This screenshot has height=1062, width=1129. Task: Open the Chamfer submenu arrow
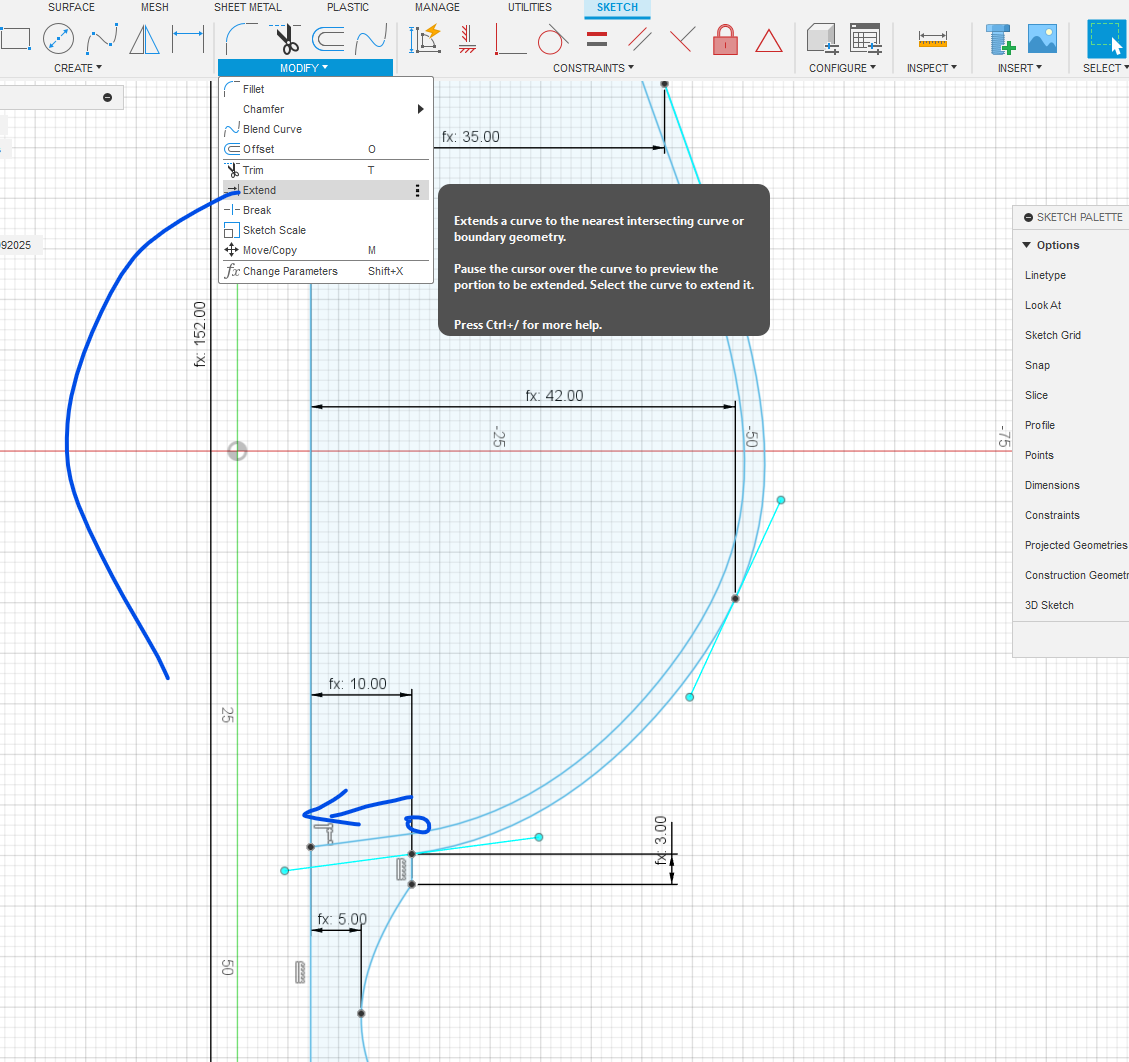[x=421, y=109]
